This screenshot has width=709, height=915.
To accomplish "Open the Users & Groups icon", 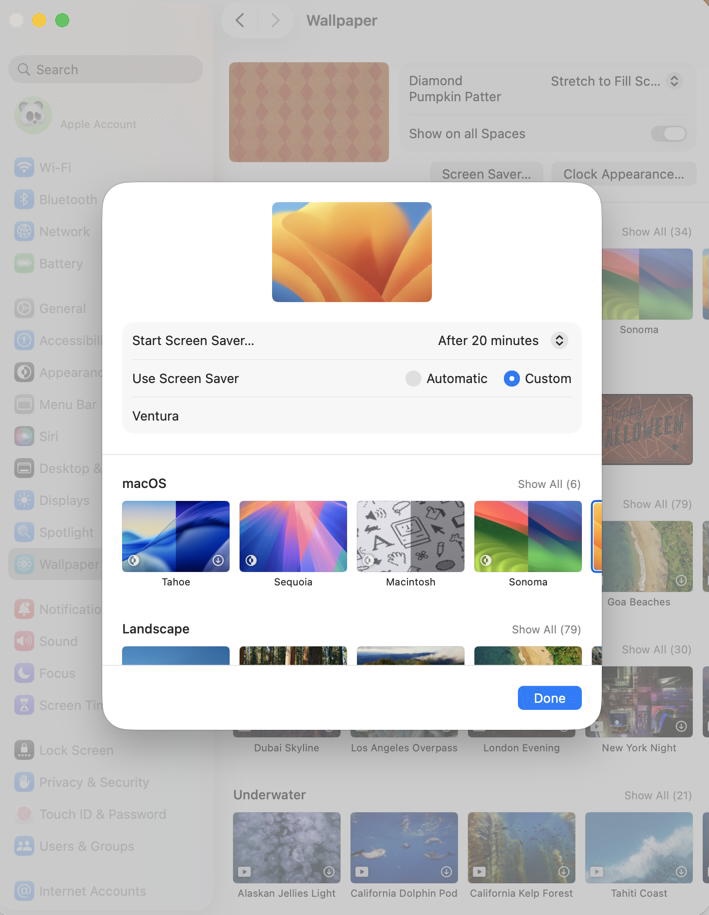I will click(x=24, y=846).
